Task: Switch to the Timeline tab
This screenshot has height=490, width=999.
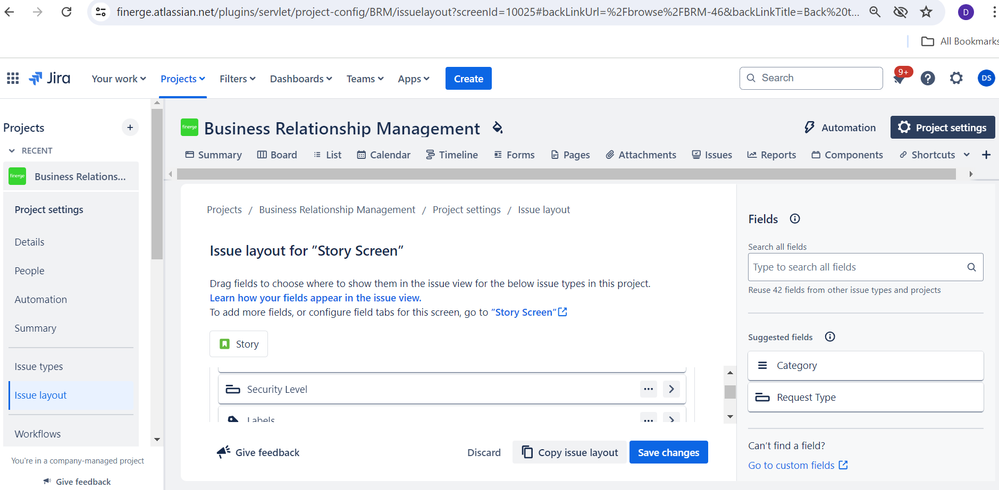Action: click(452, 155)
